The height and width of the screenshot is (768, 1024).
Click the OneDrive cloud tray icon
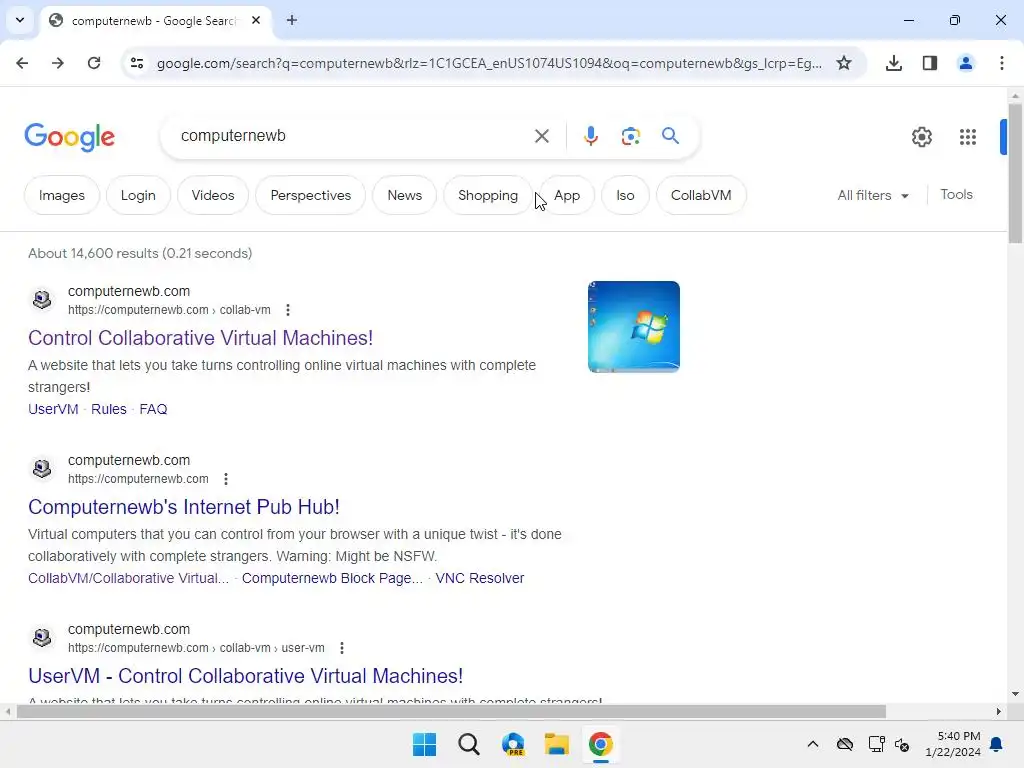[844, 744]
